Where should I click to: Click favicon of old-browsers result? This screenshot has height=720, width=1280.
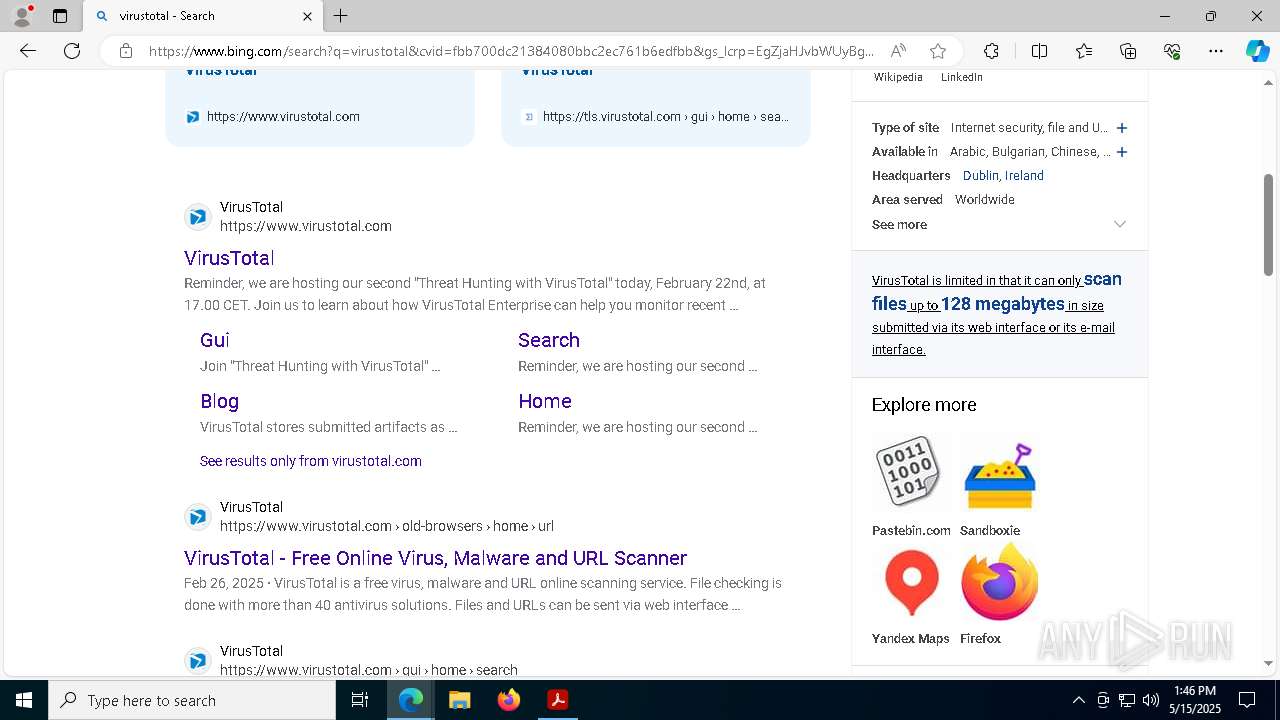[x=198, y=517]
